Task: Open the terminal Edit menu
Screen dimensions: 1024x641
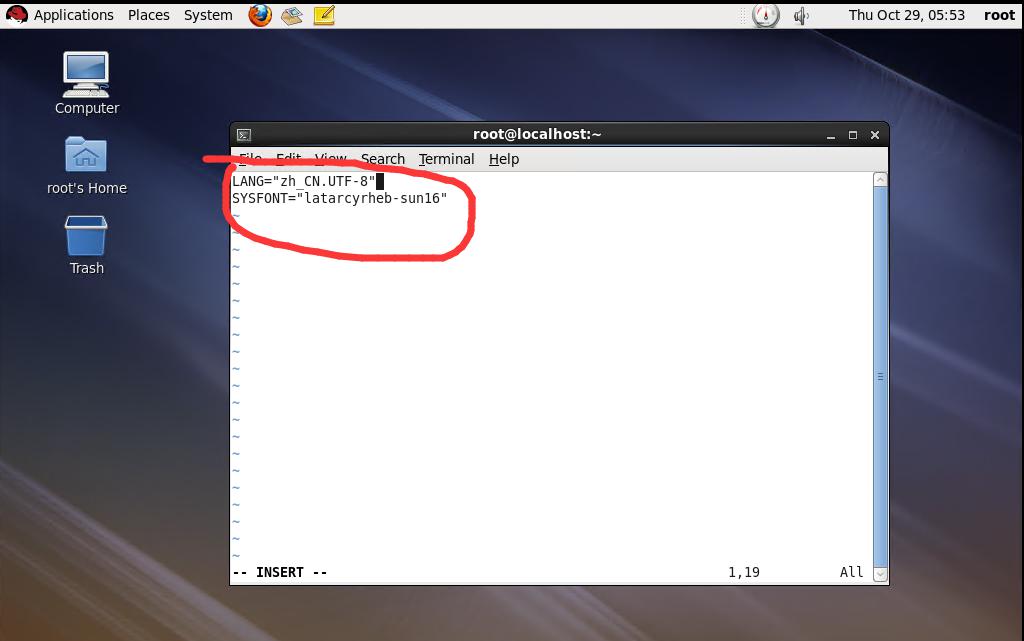Action: pos(289,159)
